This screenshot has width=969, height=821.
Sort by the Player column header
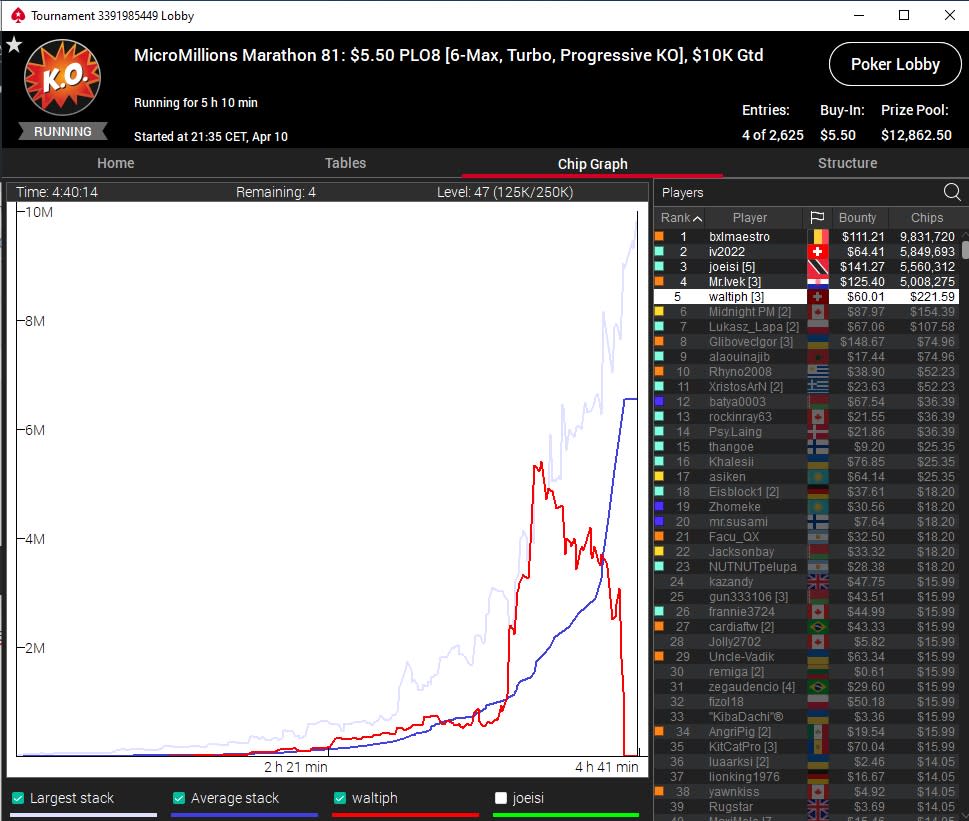(x=749, y=217)
